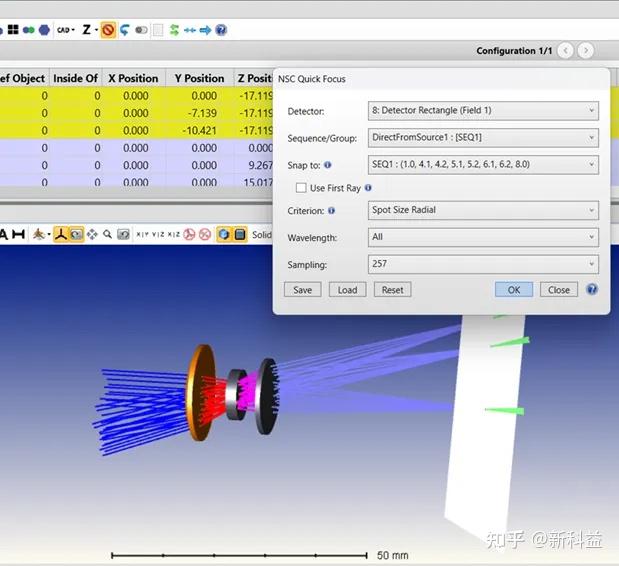Screen dimensions: 619x566
Task: Click the brown starfish orientation icon
Action: 39,234
